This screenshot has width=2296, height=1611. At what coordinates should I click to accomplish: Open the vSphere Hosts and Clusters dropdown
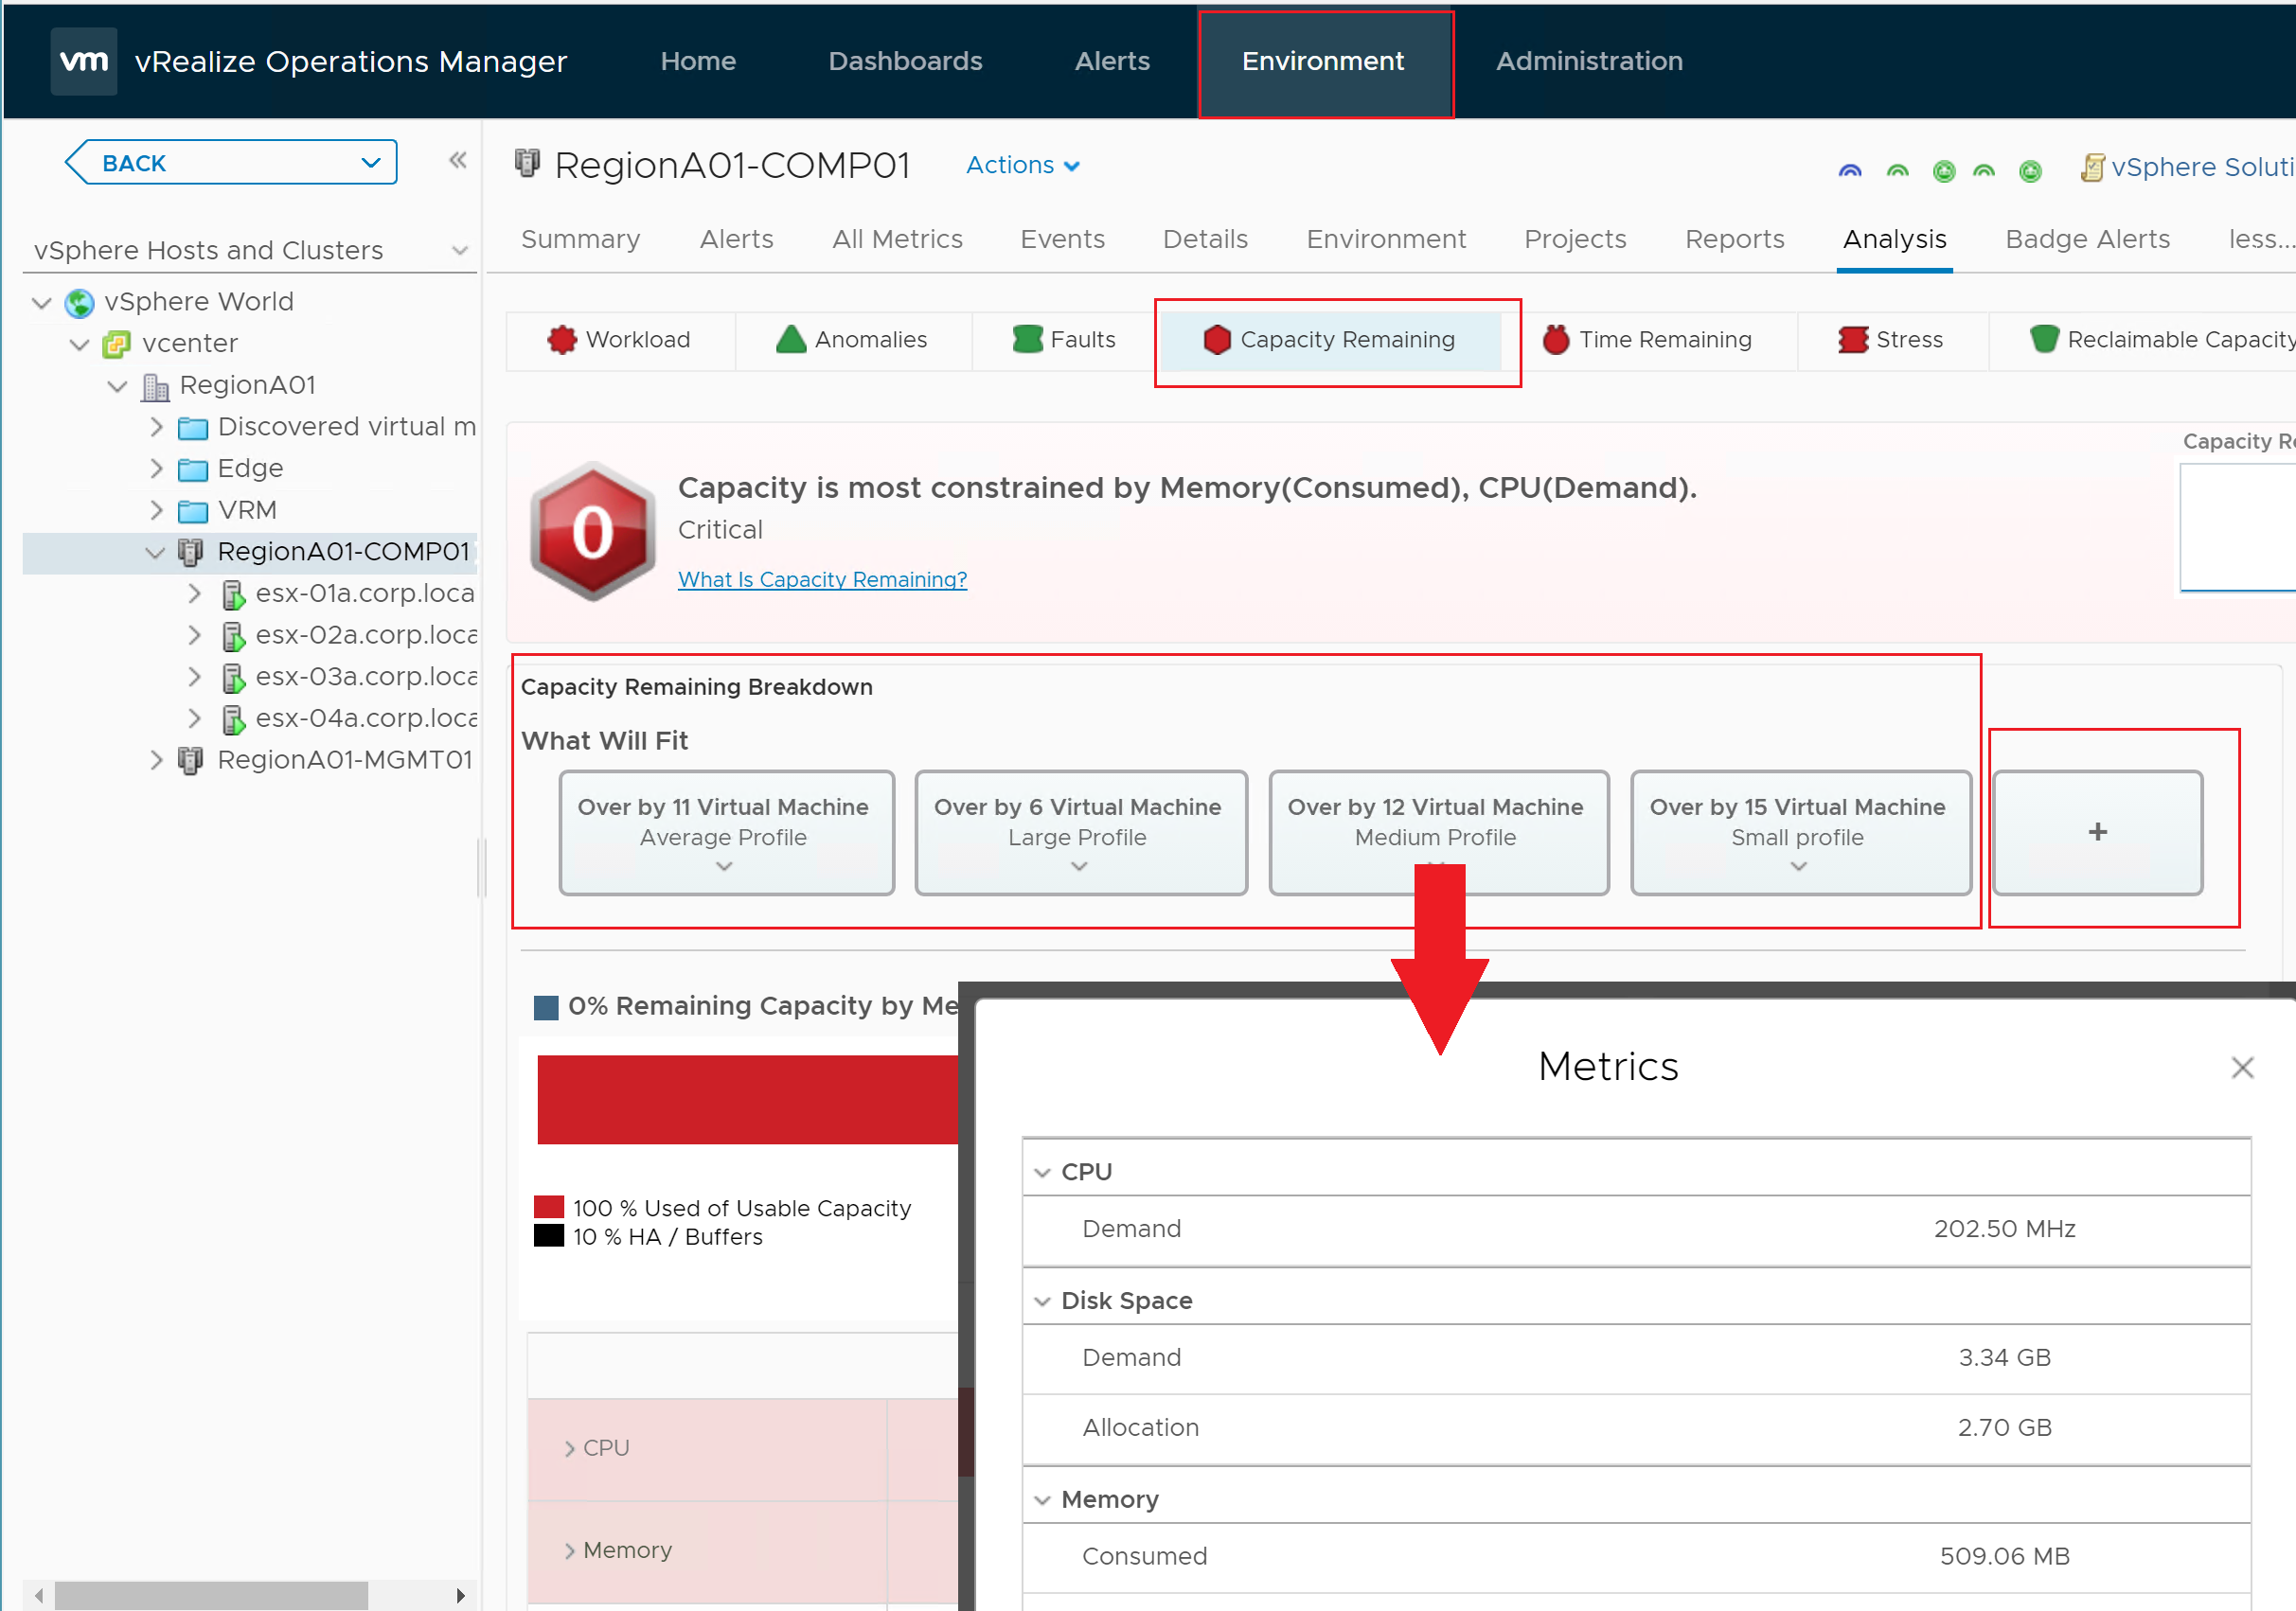click(x=460, y=250)
